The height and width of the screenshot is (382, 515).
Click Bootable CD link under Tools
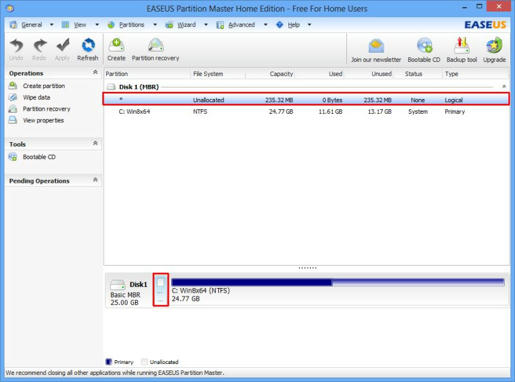coord(39,157)
